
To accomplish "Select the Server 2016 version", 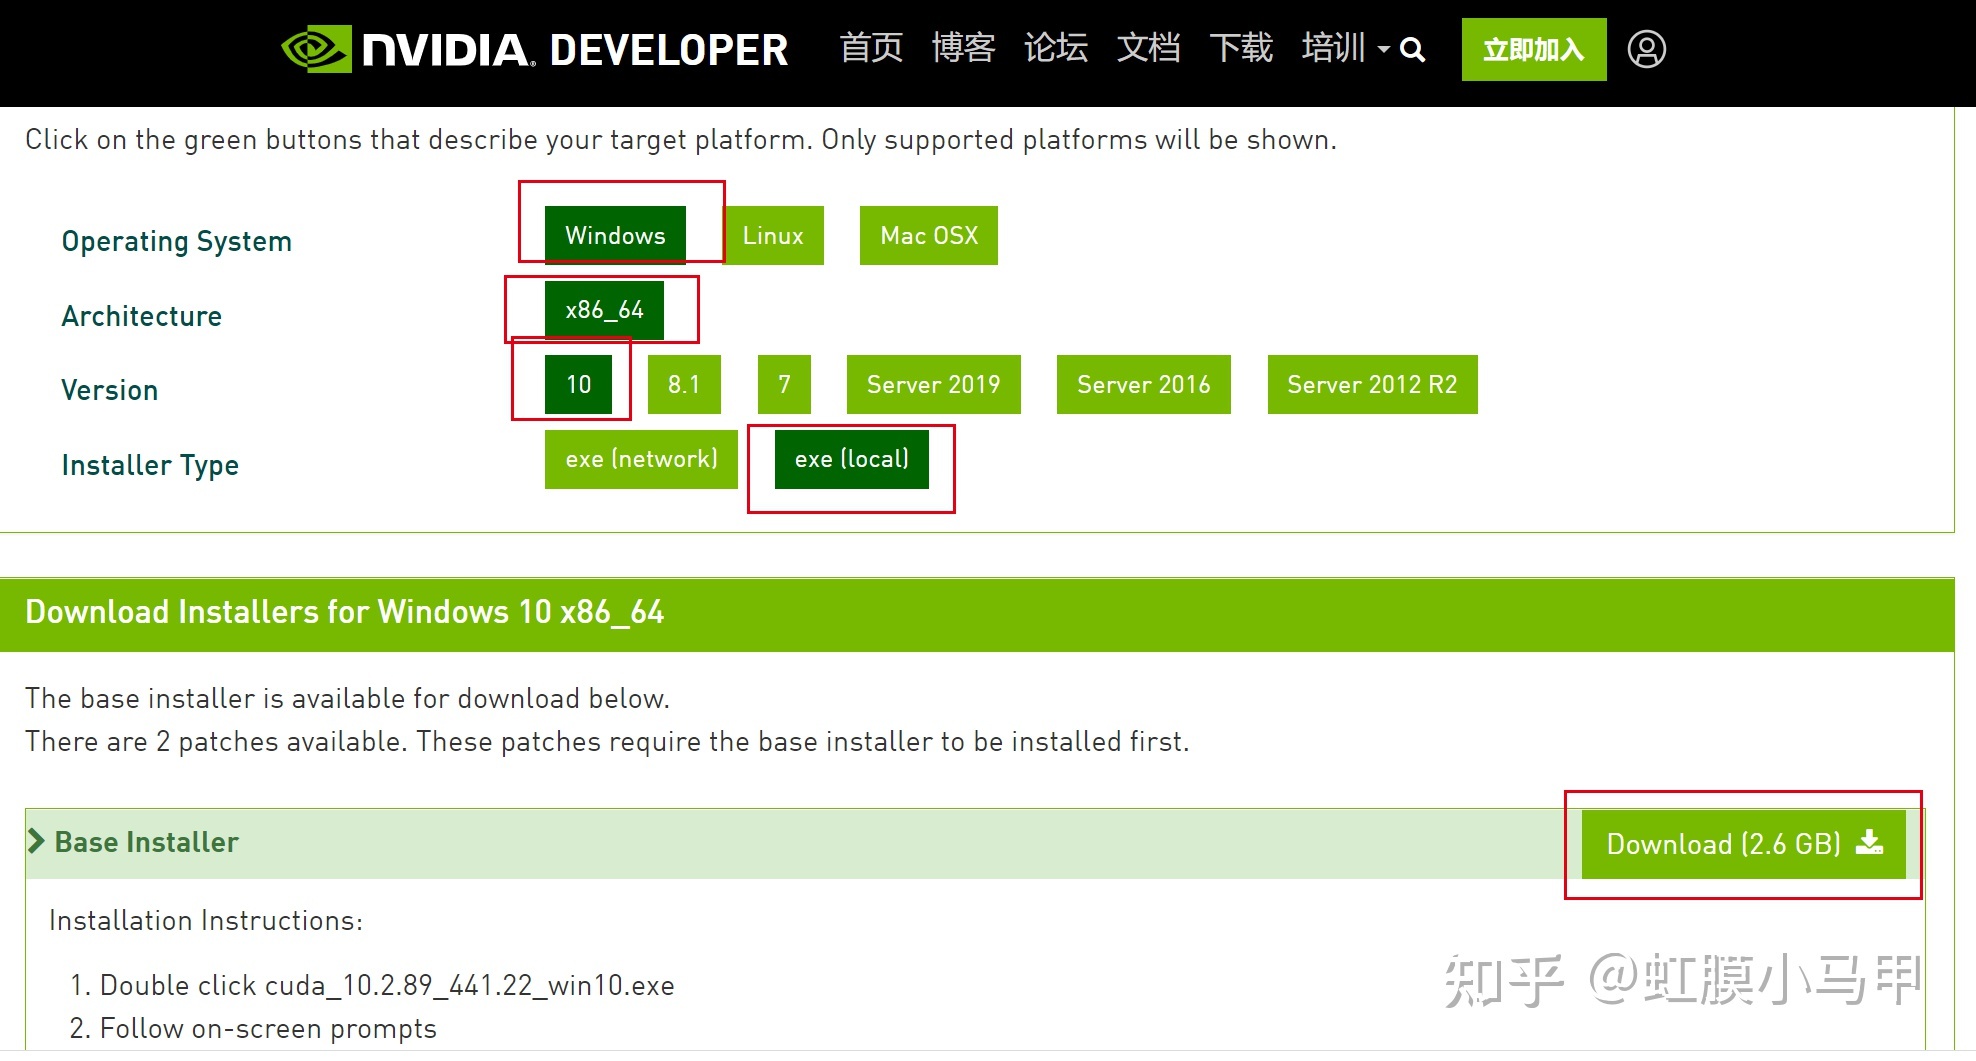I will click(1144, 384).
